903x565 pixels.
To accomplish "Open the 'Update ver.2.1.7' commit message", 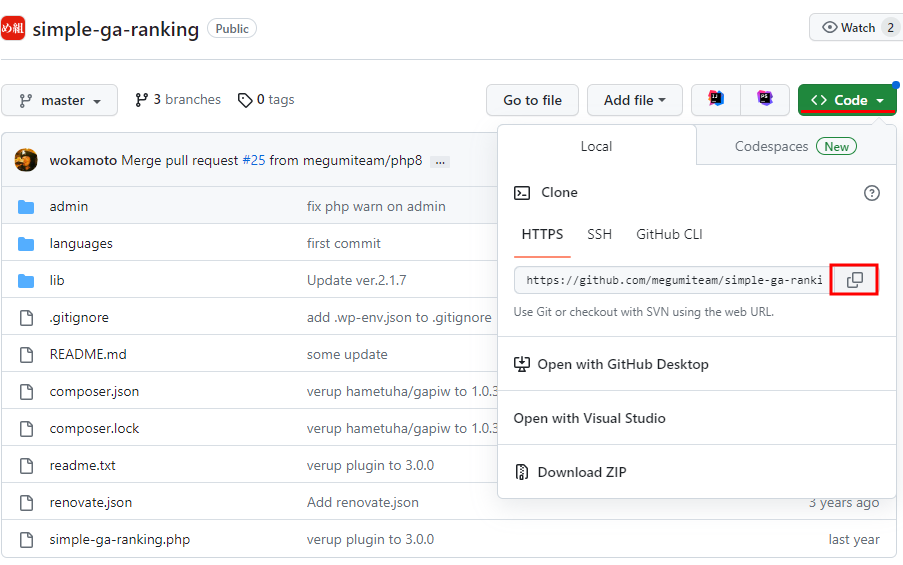I will click(356, 280).
